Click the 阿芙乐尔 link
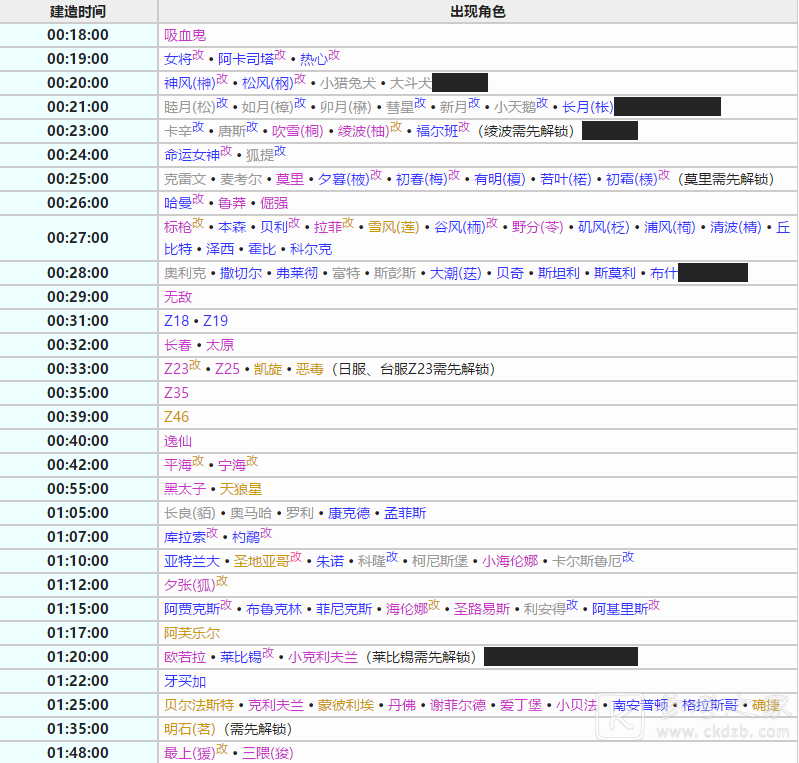This screenshot has width=799, height=763. pos(192,633)
